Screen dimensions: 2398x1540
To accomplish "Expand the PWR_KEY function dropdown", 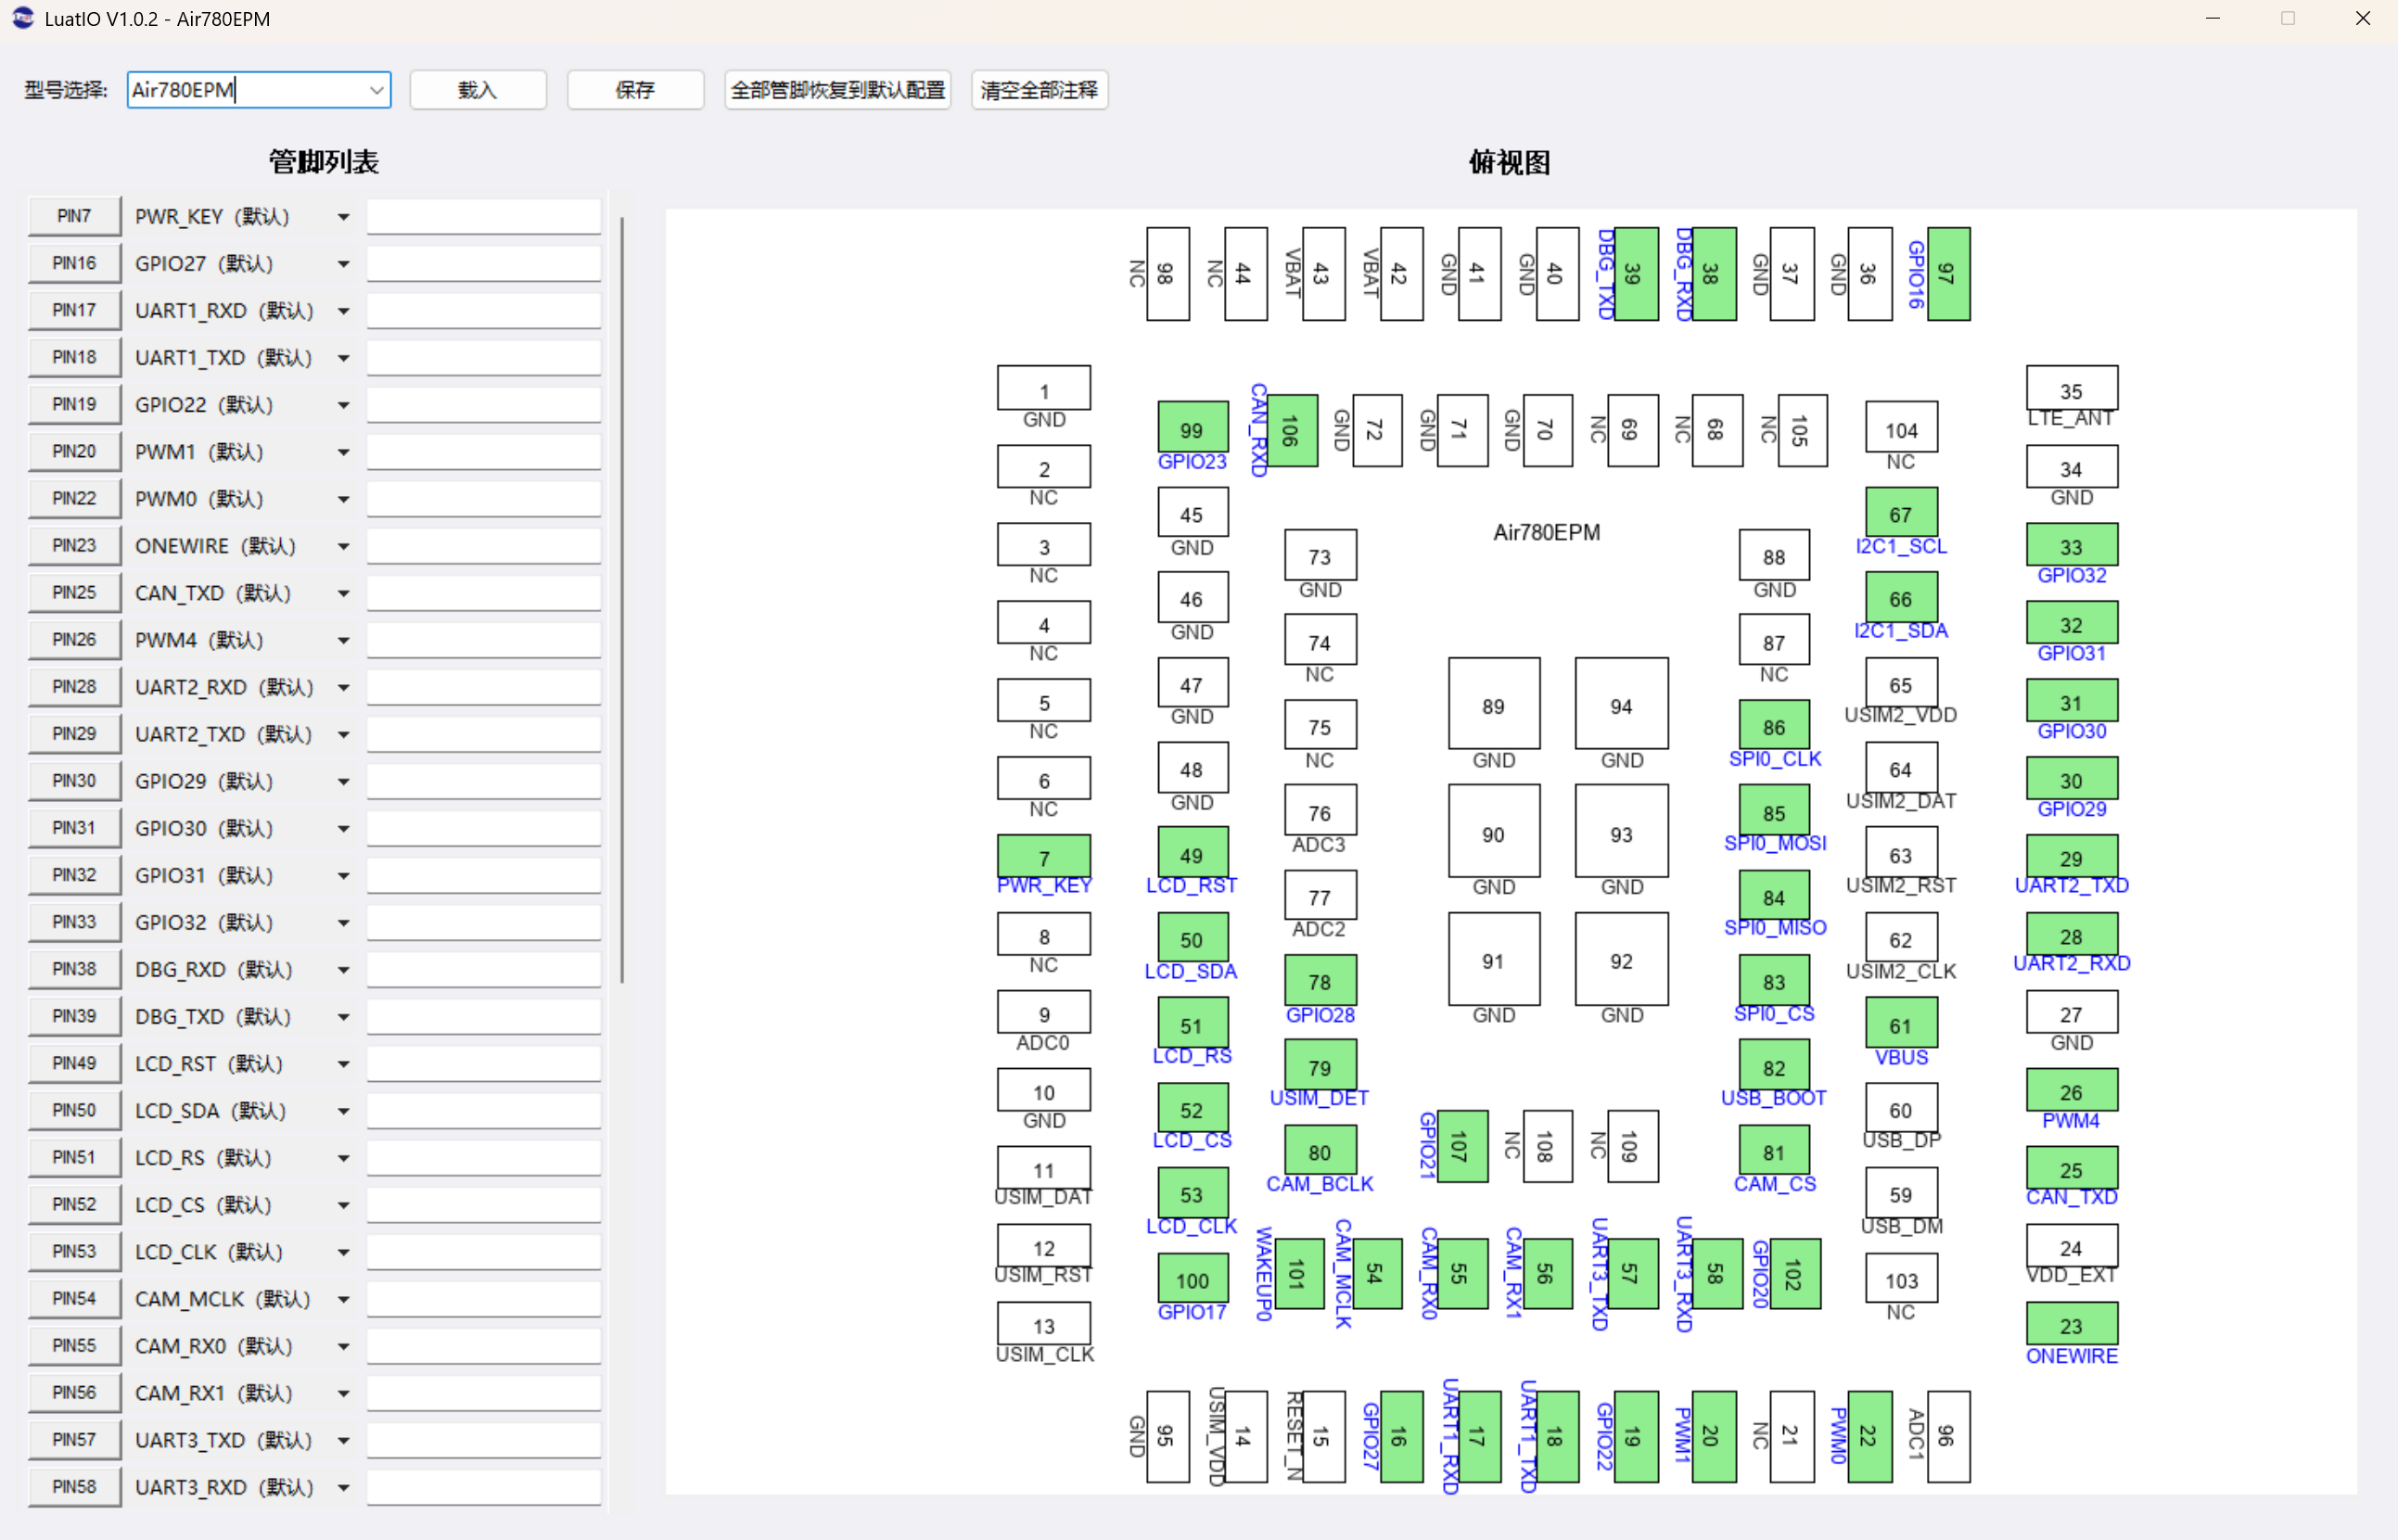I will click(343, 217).
